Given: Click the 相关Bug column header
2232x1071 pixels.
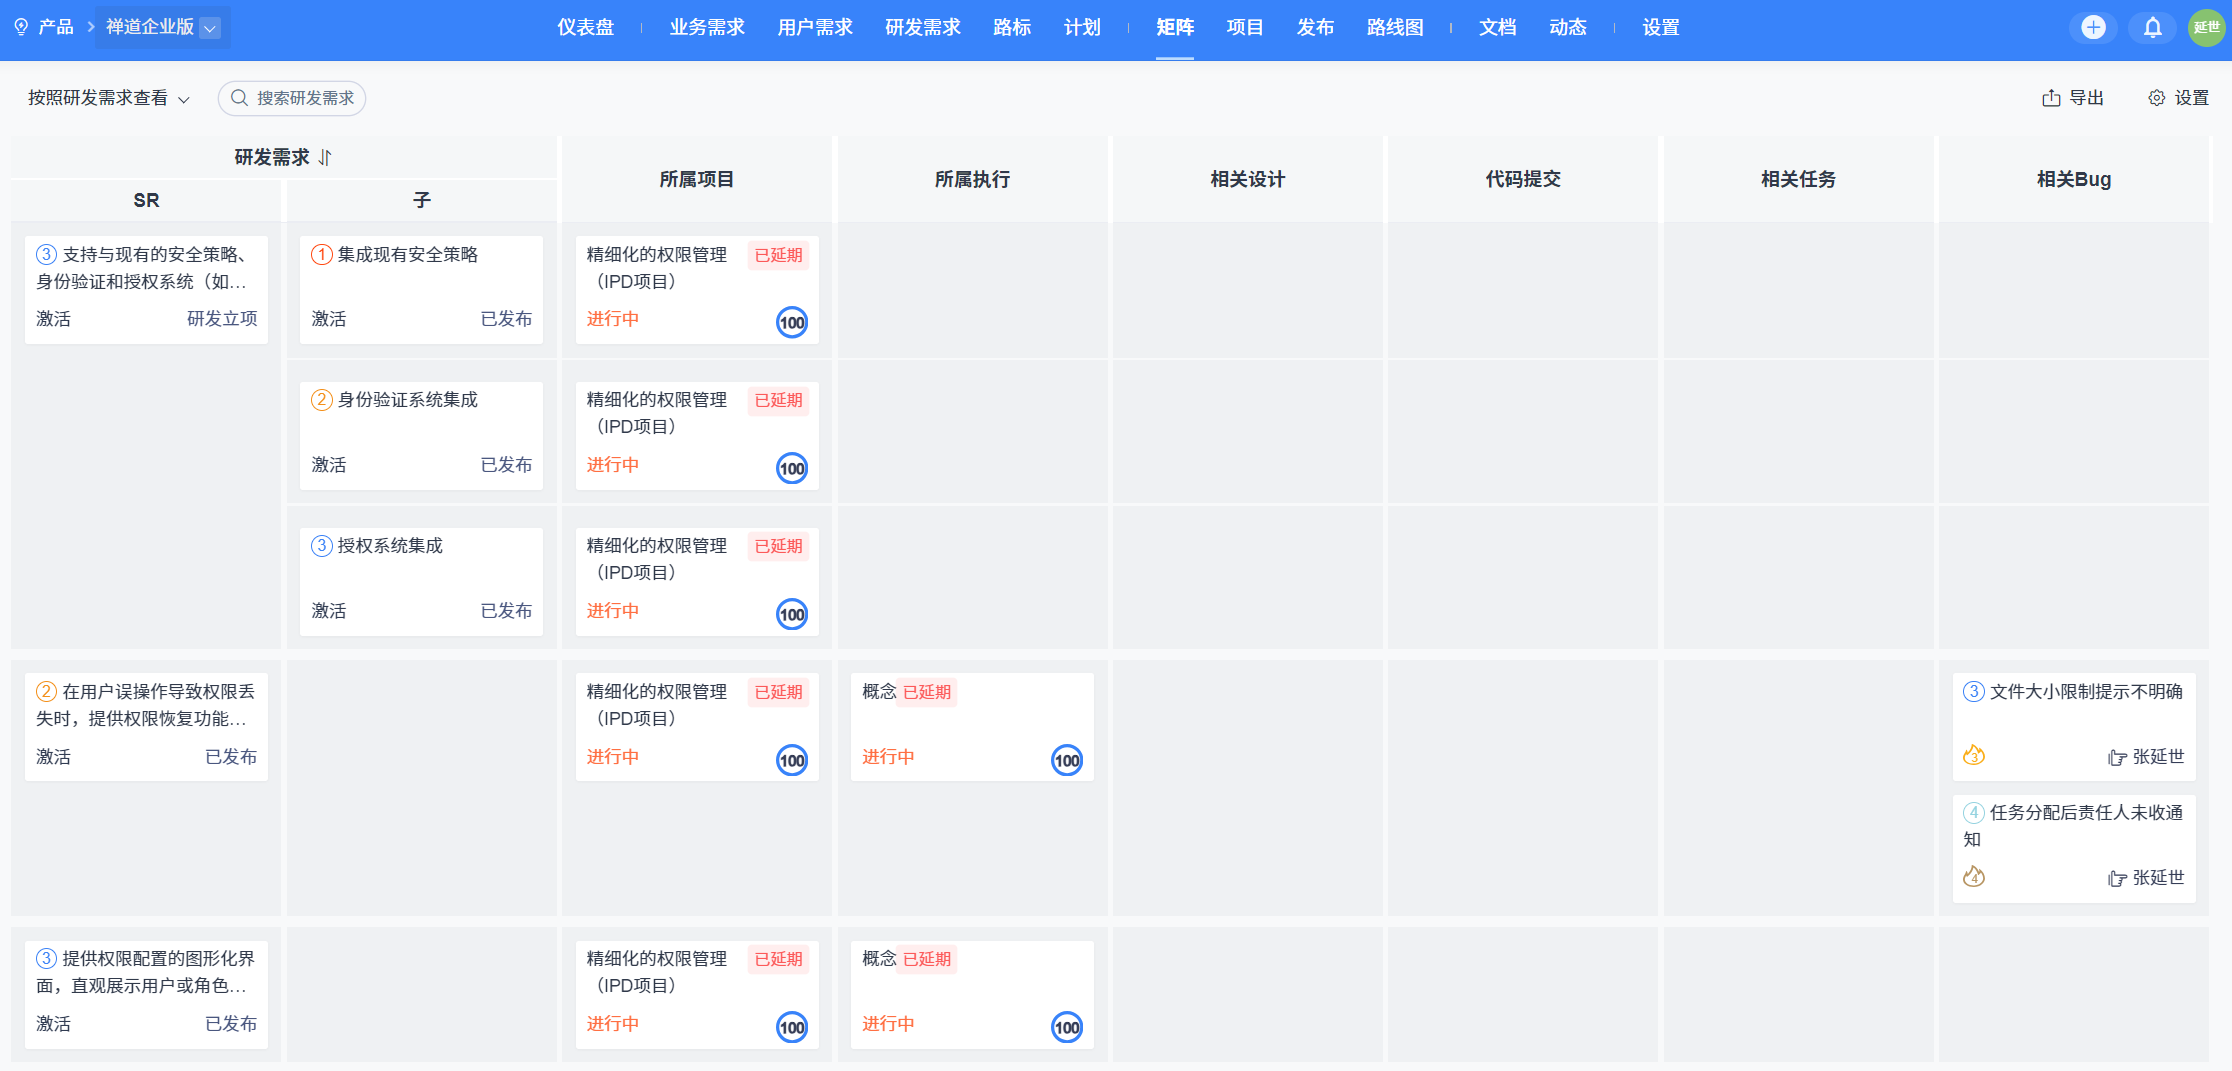Looking at the screenshot, I should 2073,179.
